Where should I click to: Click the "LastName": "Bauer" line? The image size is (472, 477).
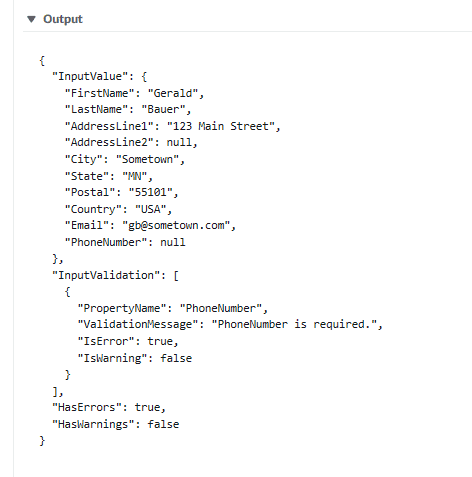tap(128, 109)
